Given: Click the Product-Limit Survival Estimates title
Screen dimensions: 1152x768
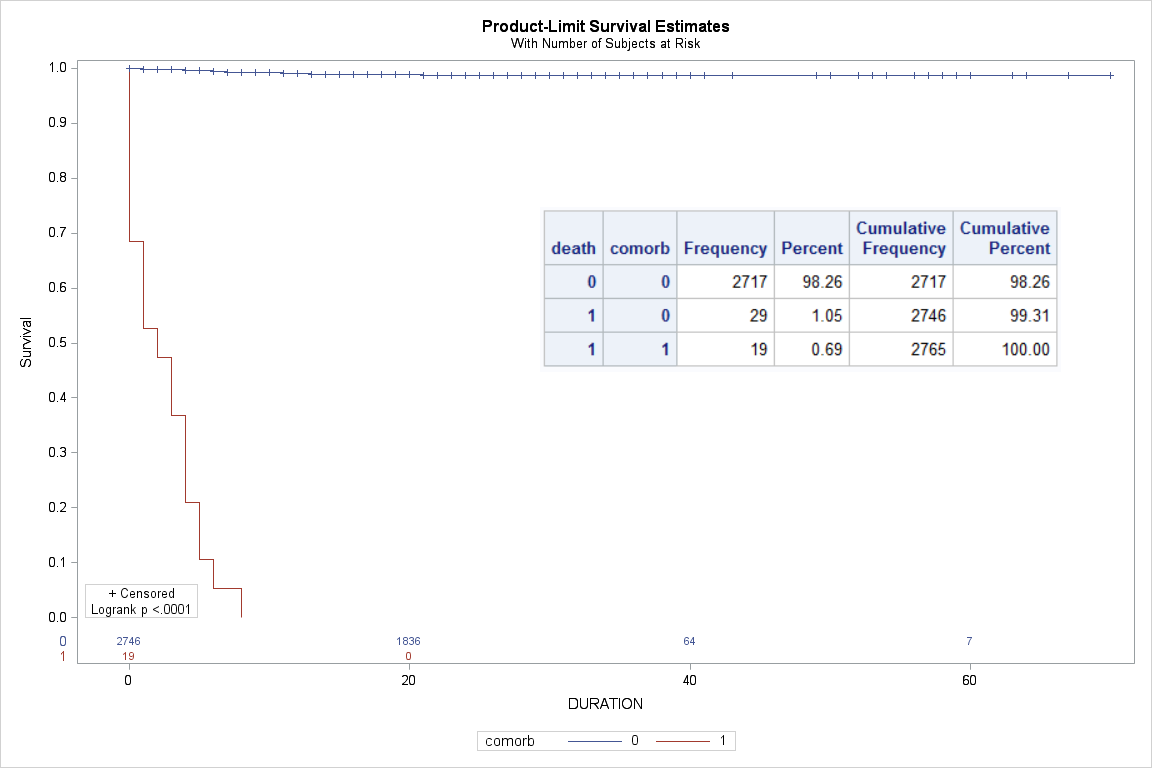Looking at the screenshot, I should (605, 27).
